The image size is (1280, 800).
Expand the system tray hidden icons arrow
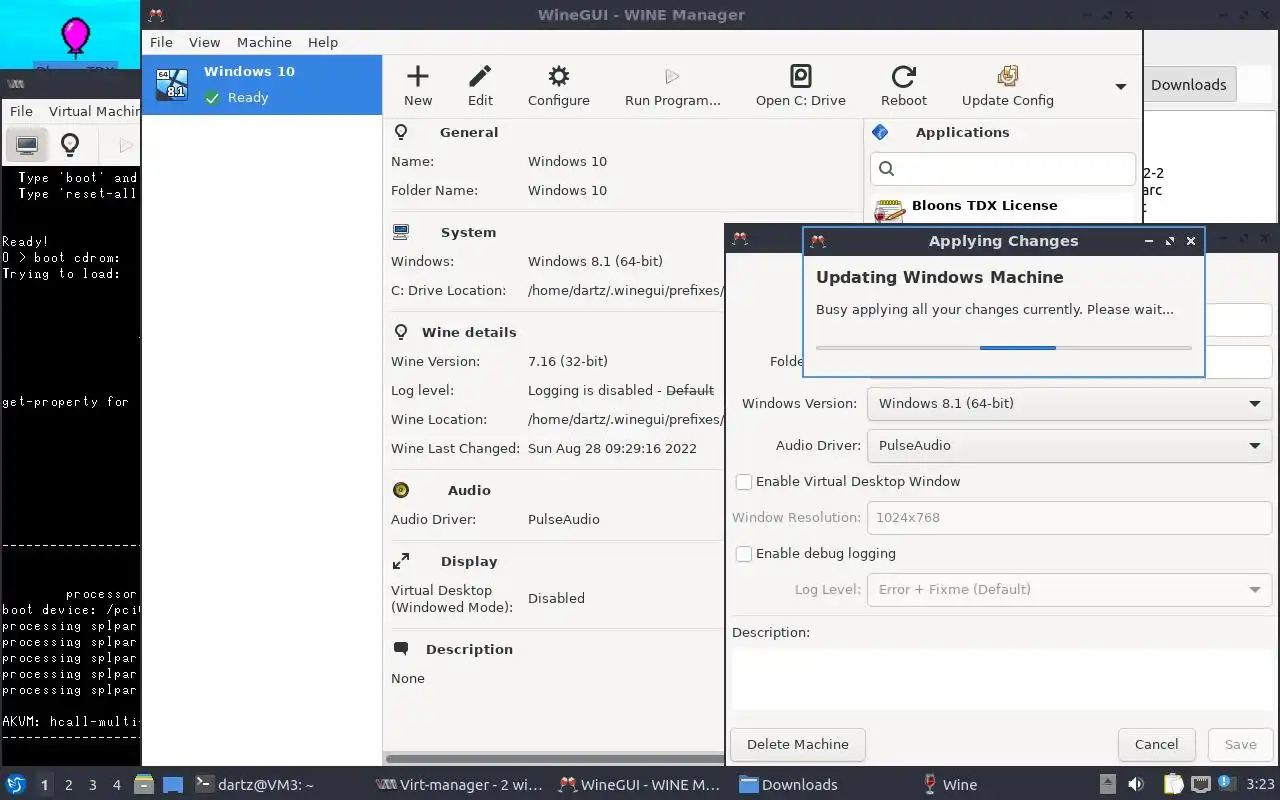click(1107, 784)
